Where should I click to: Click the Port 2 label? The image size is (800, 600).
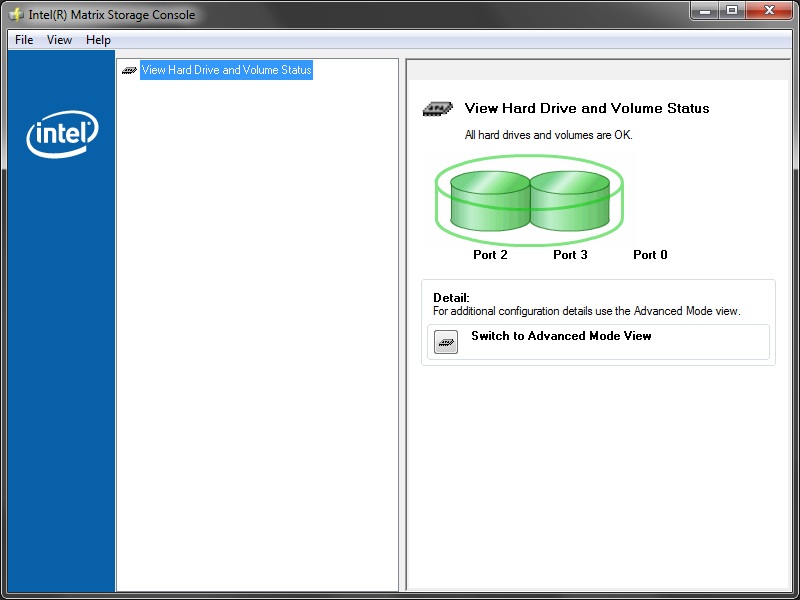coord(490,255)
